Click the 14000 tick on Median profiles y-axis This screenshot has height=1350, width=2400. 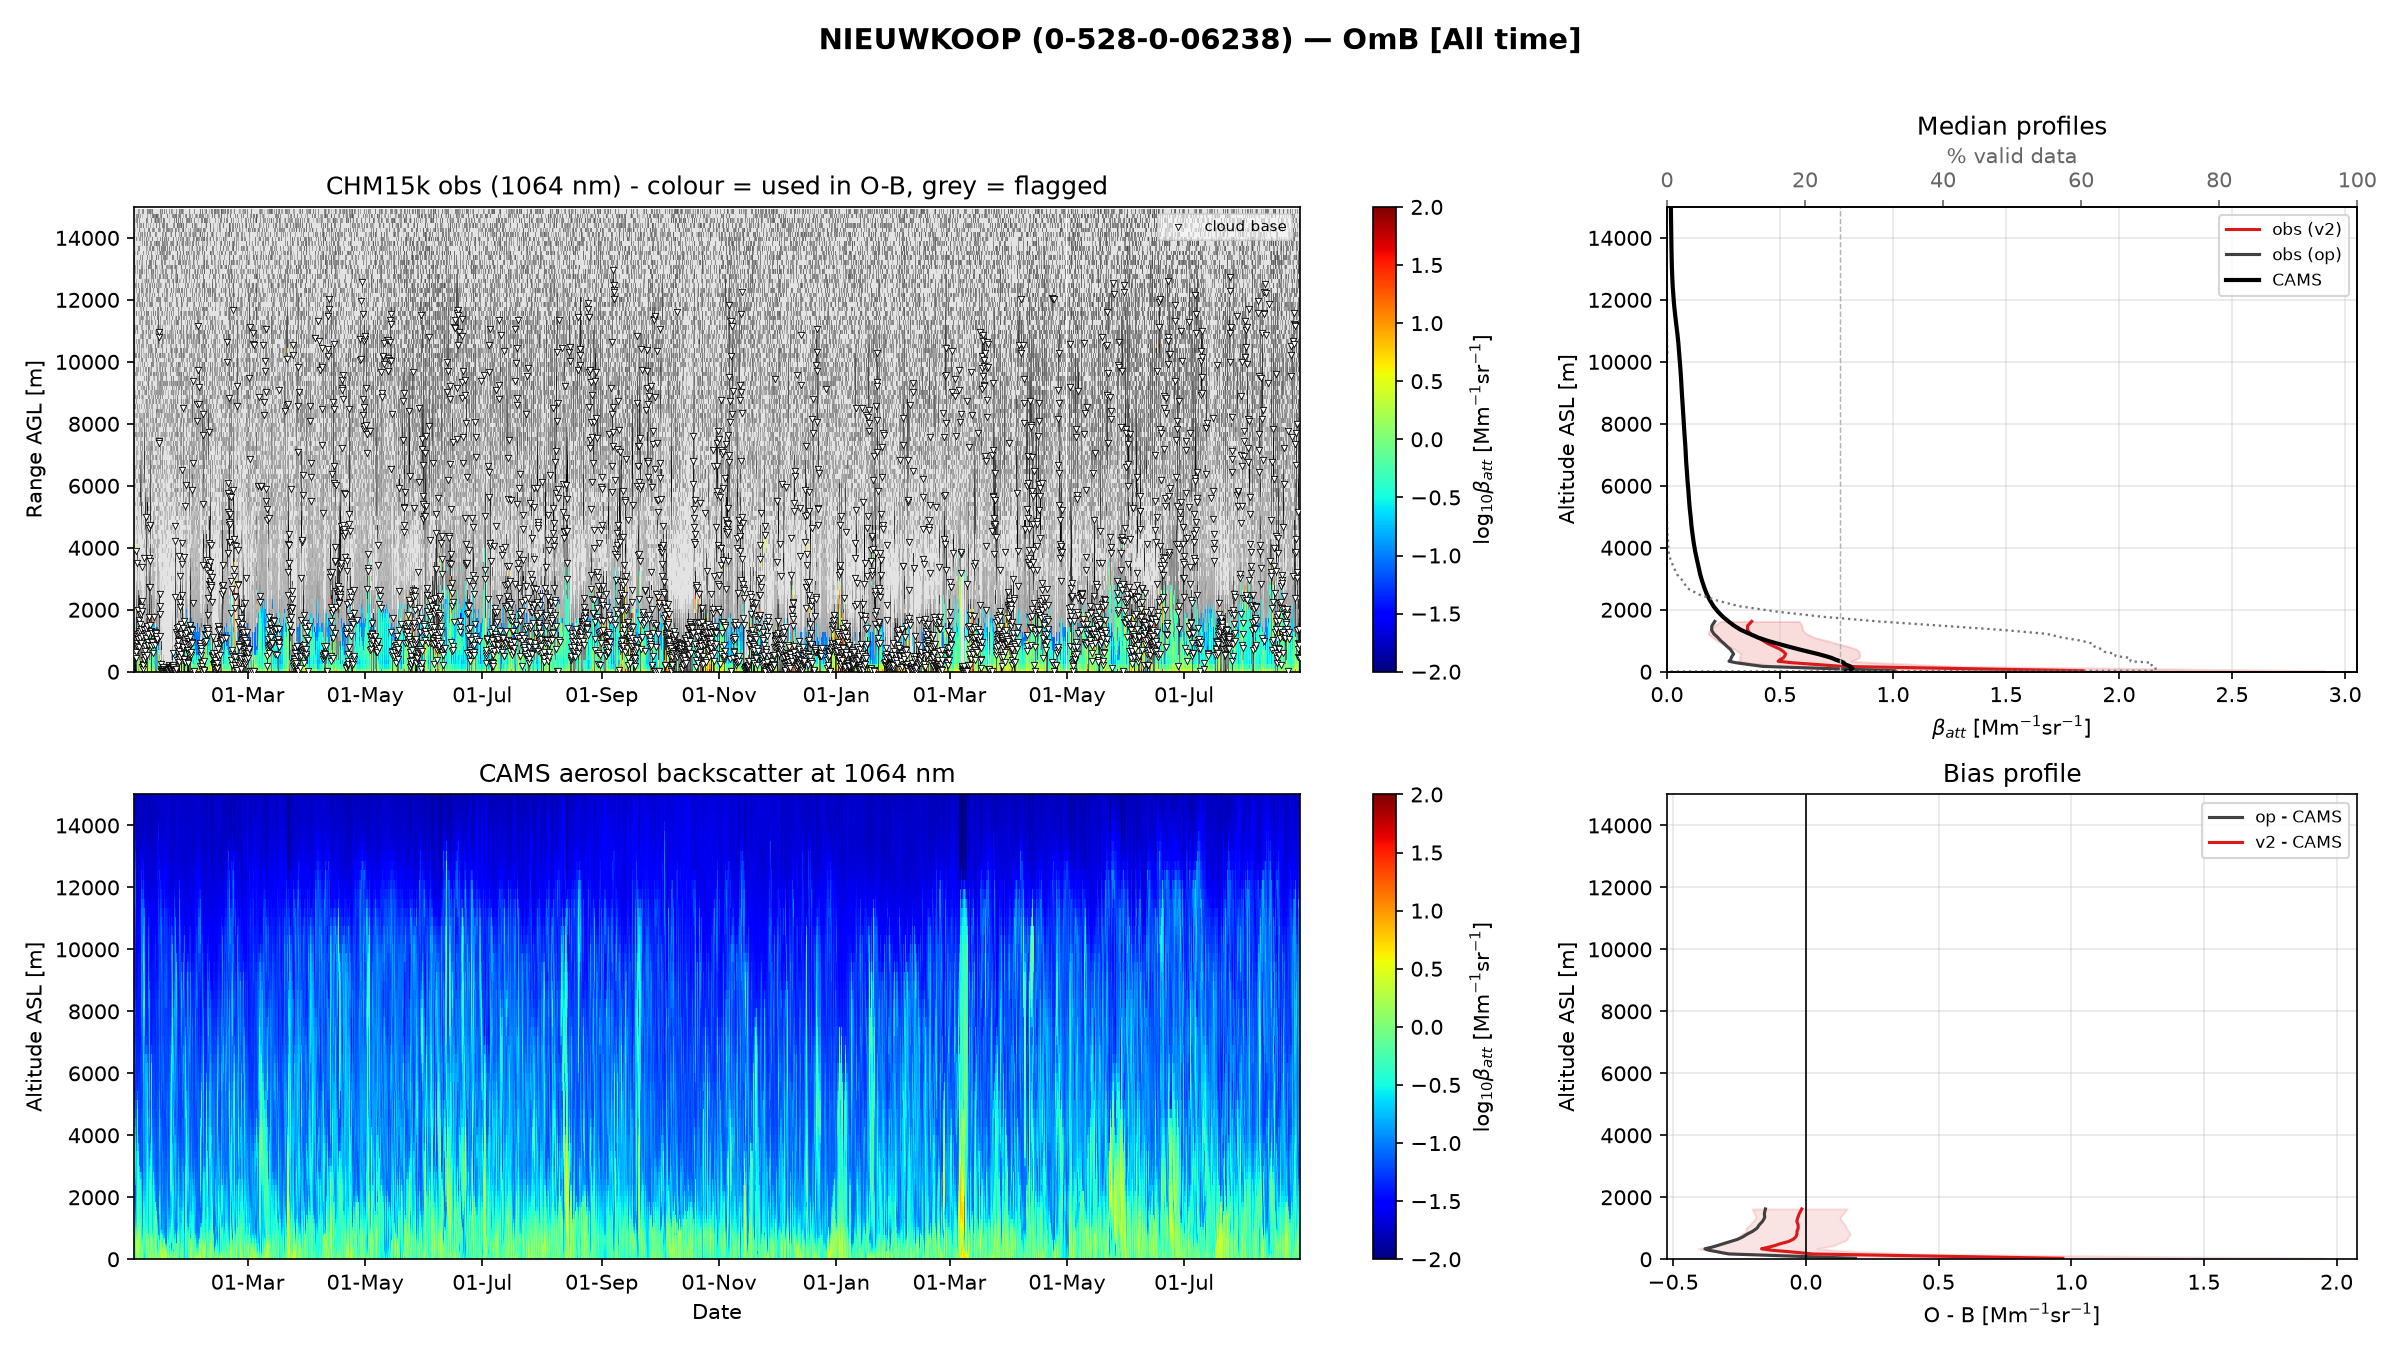1620,238
